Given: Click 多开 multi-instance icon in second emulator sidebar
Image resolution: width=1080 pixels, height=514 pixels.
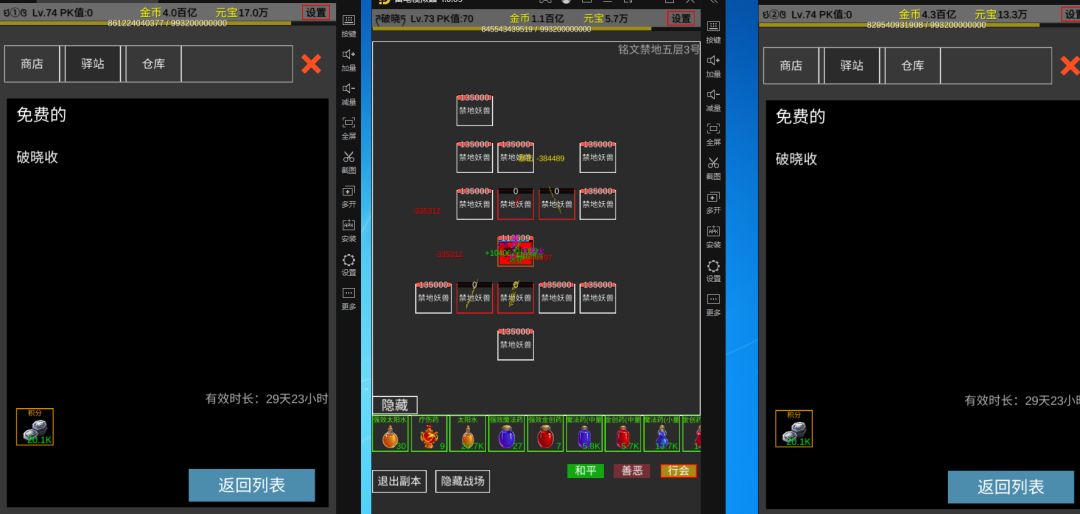Looking at the screenshot, I should (714, 196).
